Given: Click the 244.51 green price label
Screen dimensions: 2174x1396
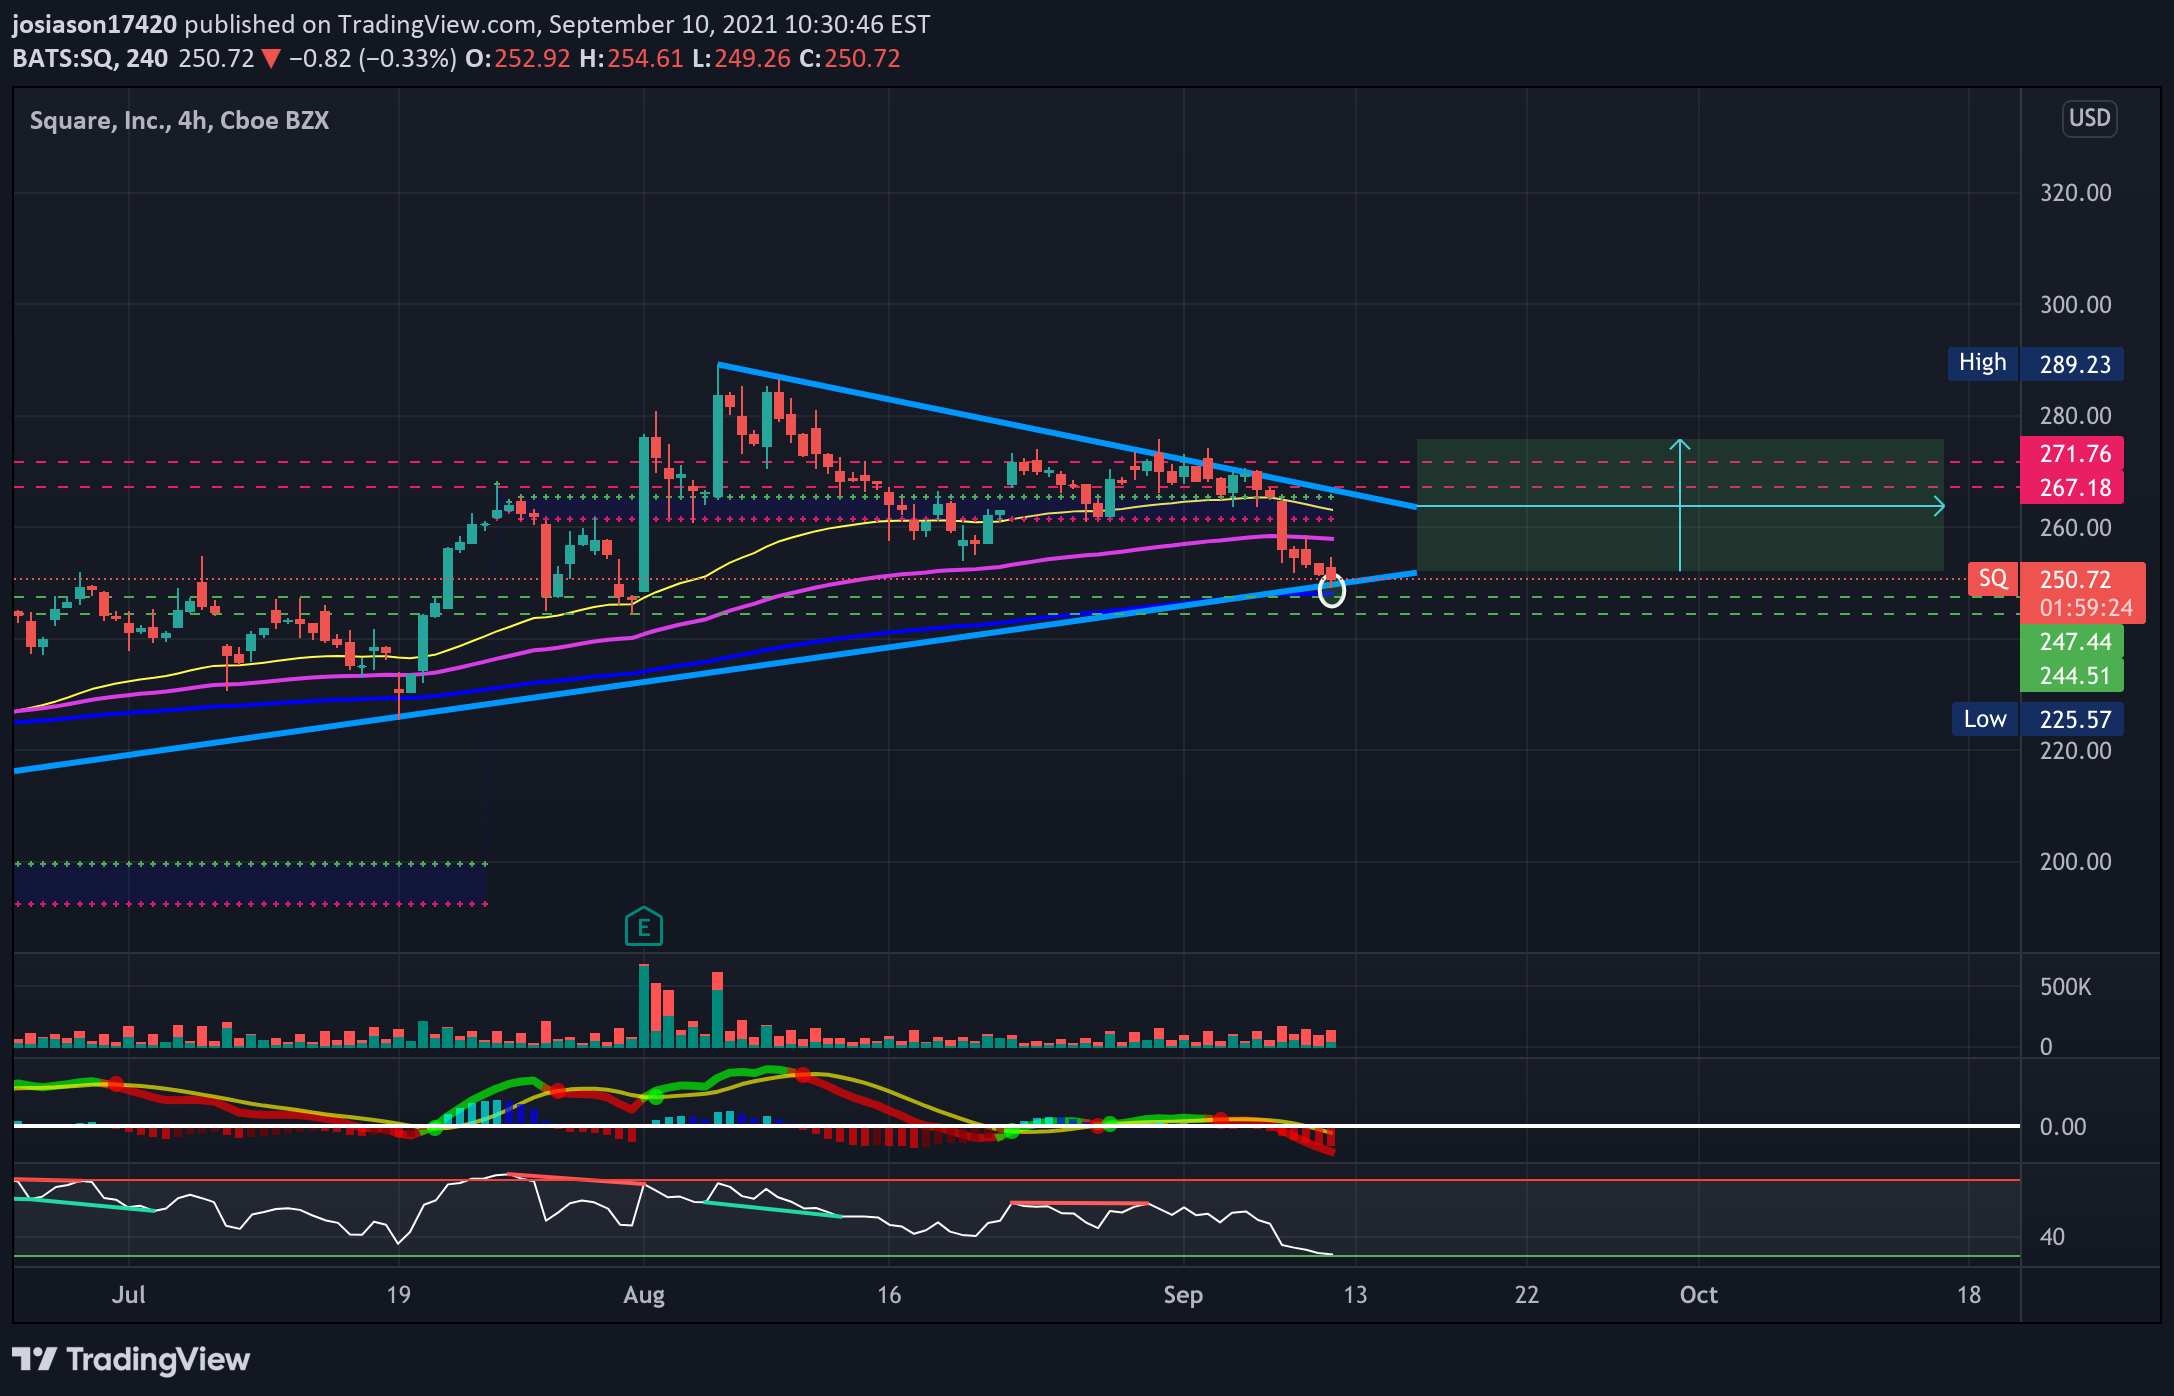Looking at the screenshot, I should pyautogui.click(x=2071, y=676).
